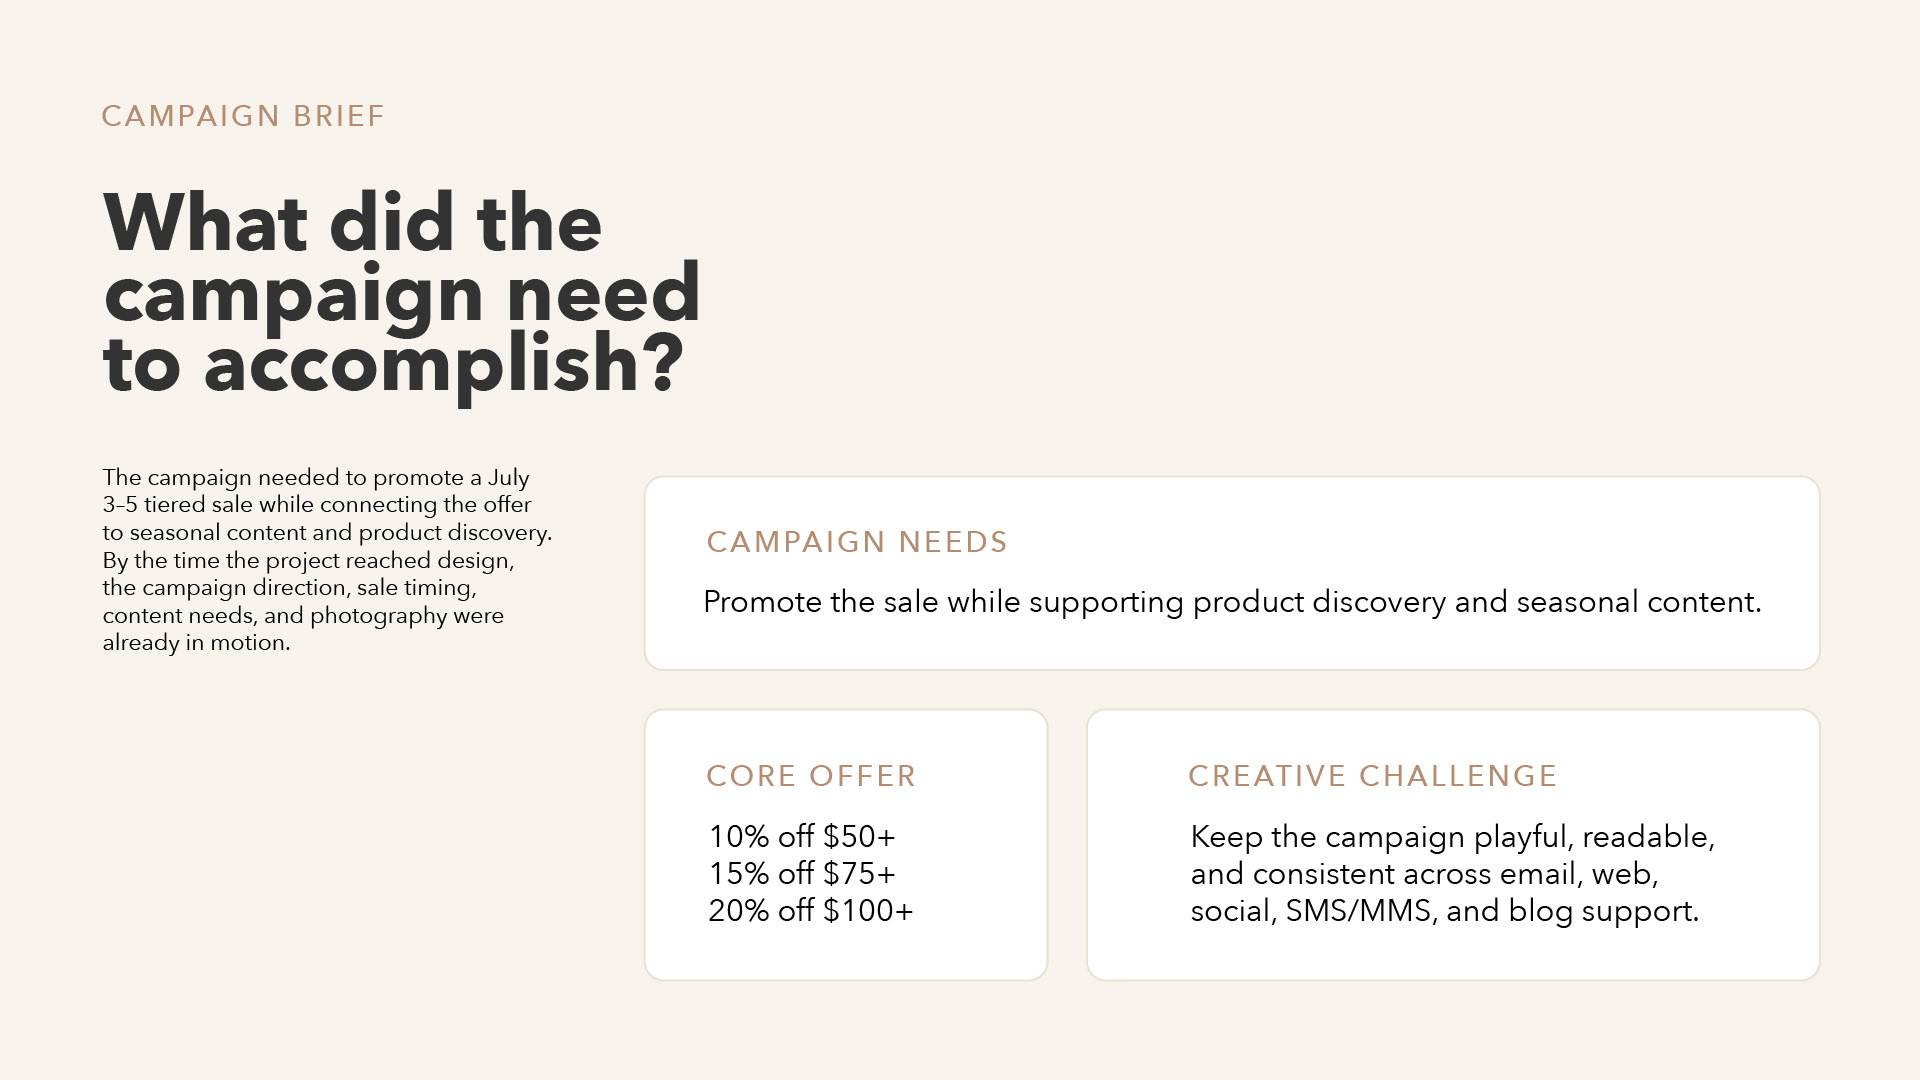
Task: Click the '20% off $100+' offer line
Action: 811,910
